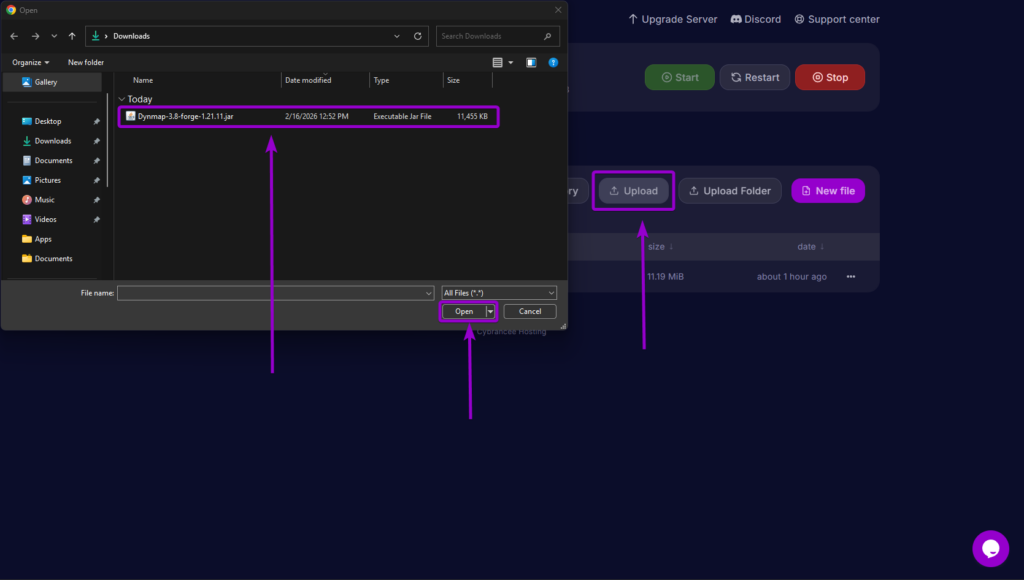1024x580 pixels.
Task: Open the chat bubble in bottom corner
Action: click(x=990, y=548)
